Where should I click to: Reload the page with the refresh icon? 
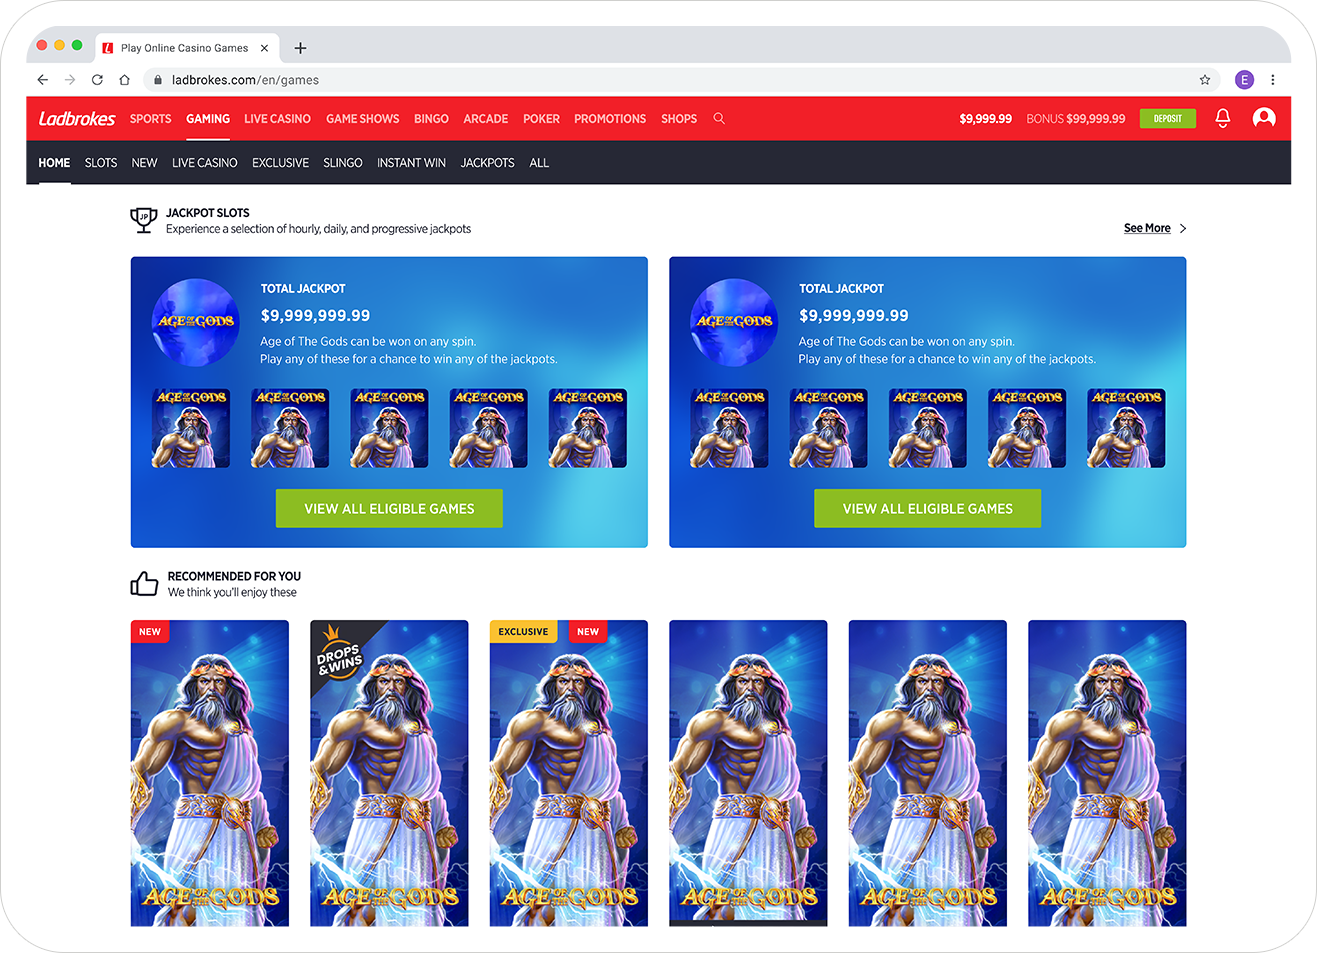coord(97,80)
